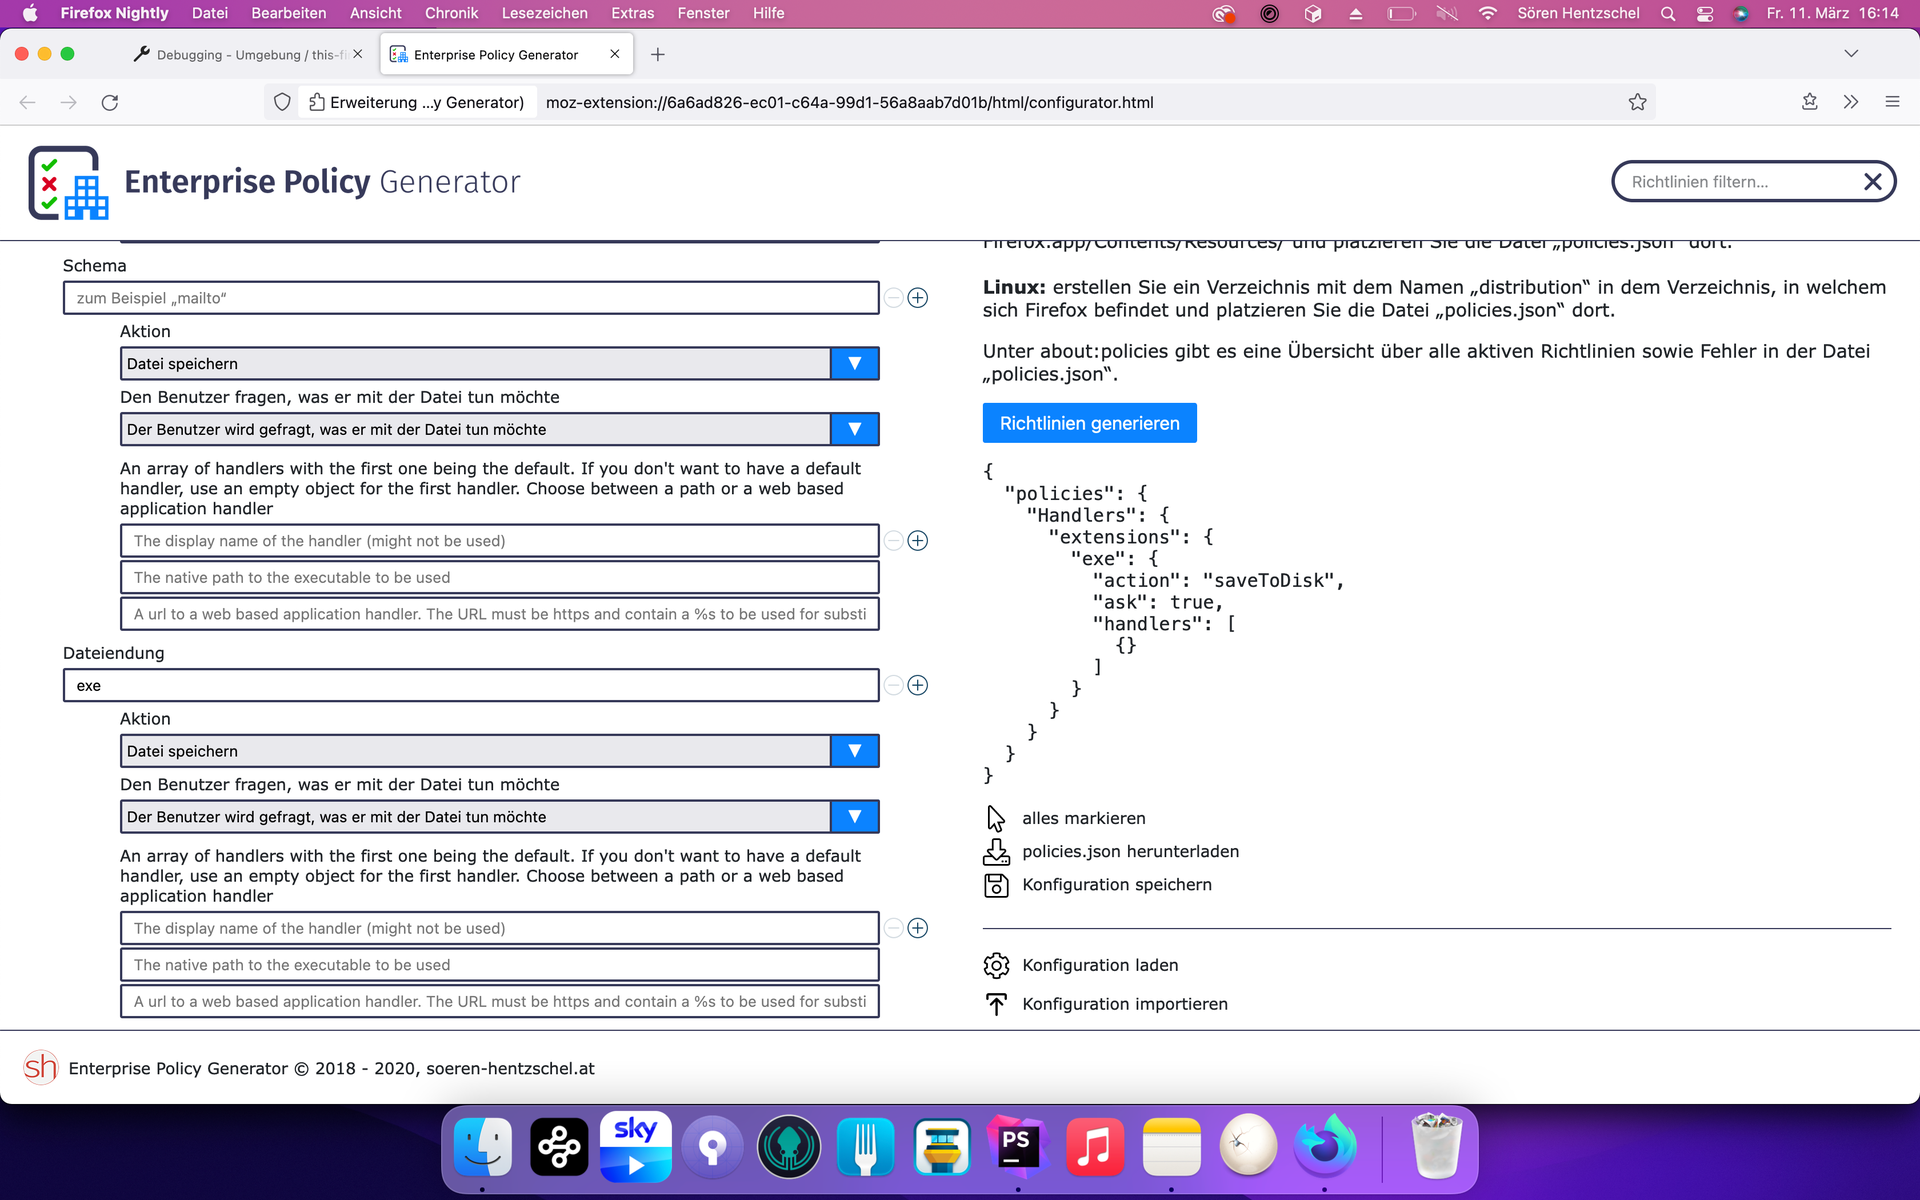Click Konfiguration laden gear icon
This screenshot has height=1200, width=1920.
[x=996, y=965]
